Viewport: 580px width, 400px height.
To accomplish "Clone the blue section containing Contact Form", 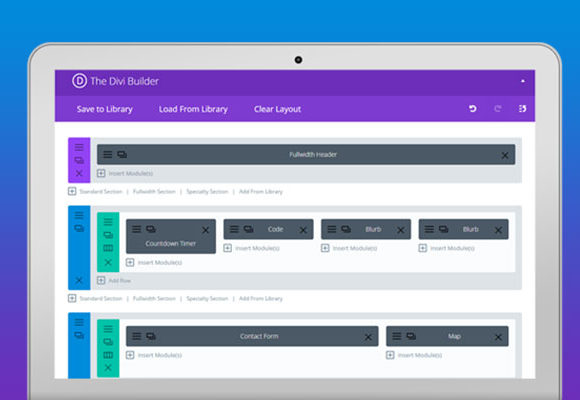I will pyautogui.click(x=79, y=335).
